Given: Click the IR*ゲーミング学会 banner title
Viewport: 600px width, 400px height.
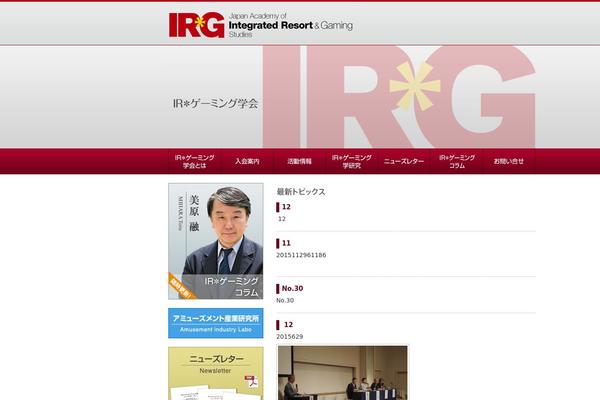Looking at the screenshot, I should 215,103.
